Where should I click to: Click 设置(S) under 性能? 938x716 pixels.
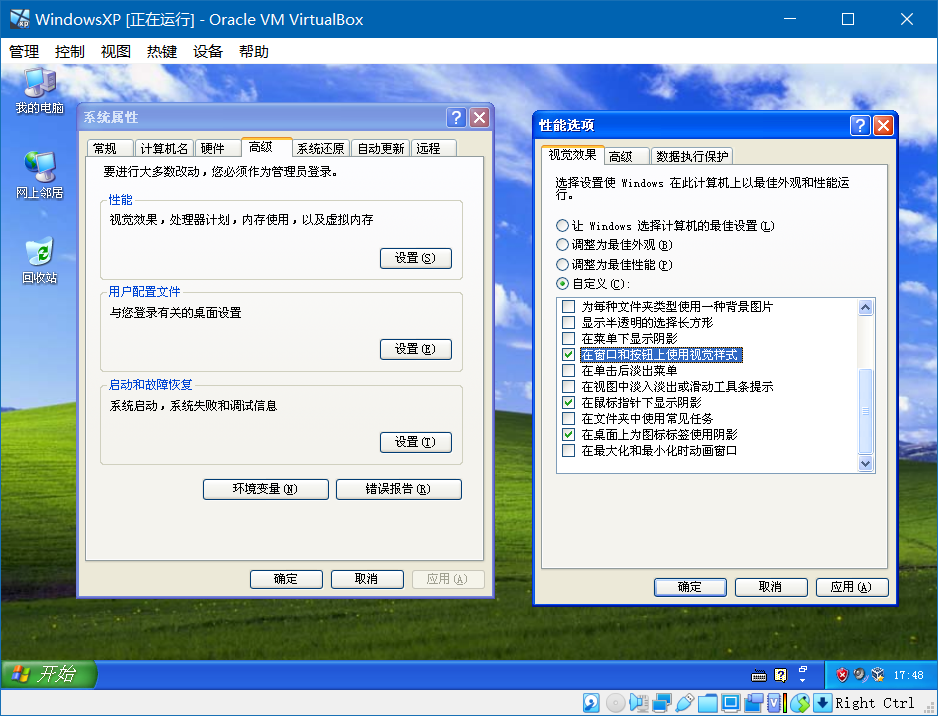click(416, 258)
